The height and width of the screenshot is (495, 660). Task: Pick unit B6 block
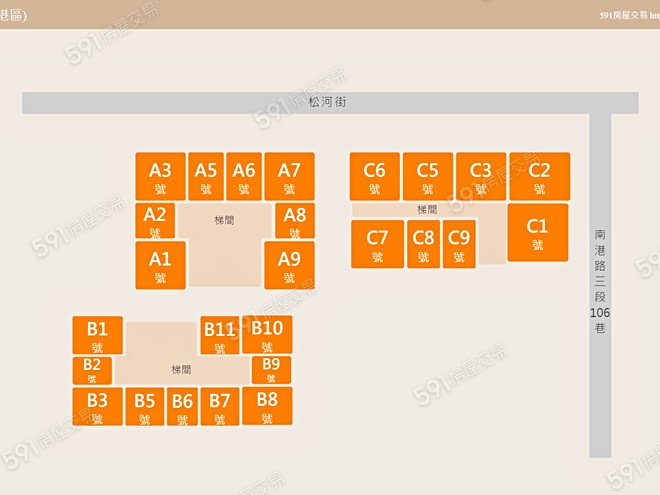pyautogui.click(x=182, y=407)
